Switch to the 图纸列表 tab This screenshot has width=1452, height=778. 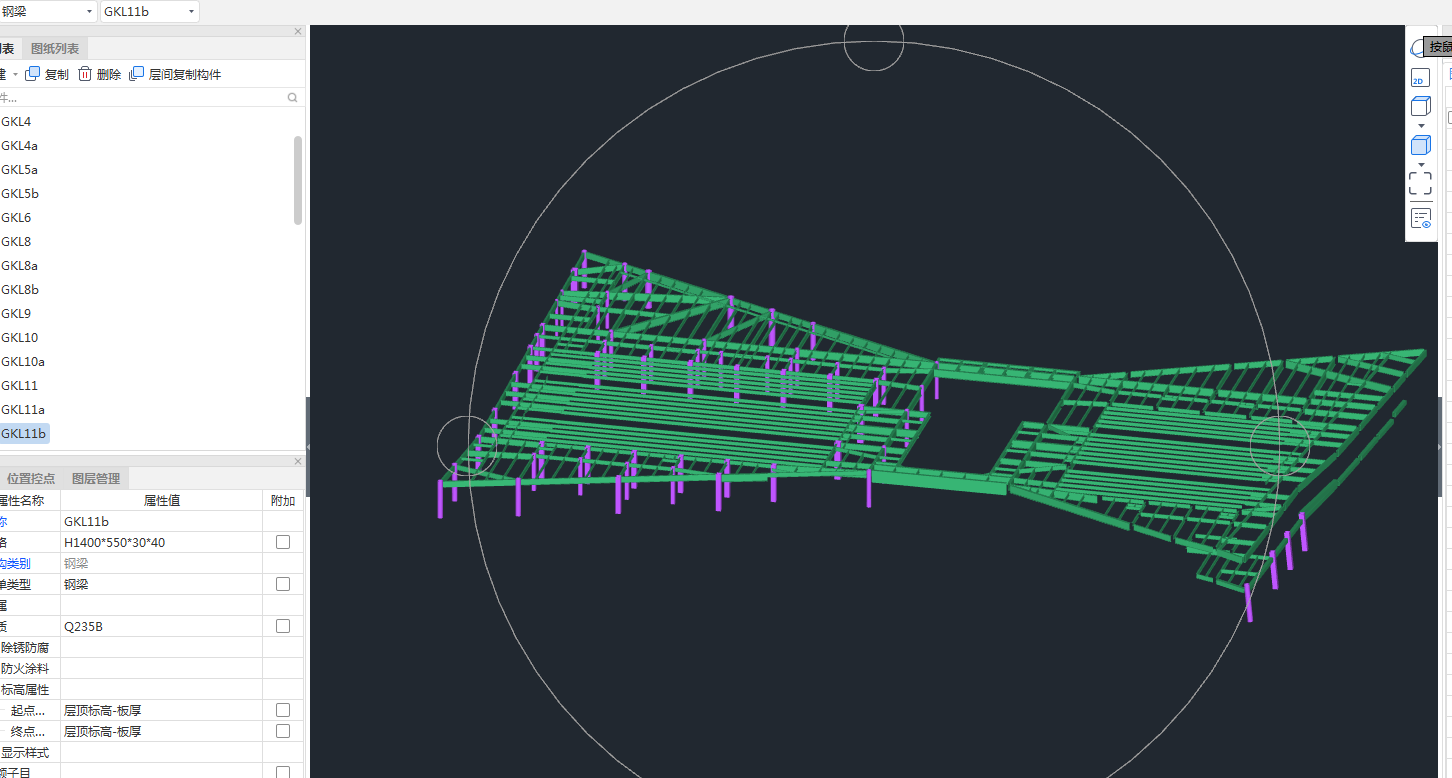55,48
